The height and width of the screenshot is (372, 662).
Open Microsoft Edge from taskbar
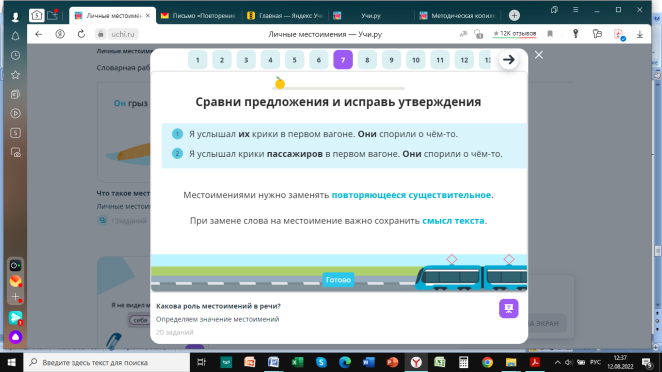coord(345,362)
